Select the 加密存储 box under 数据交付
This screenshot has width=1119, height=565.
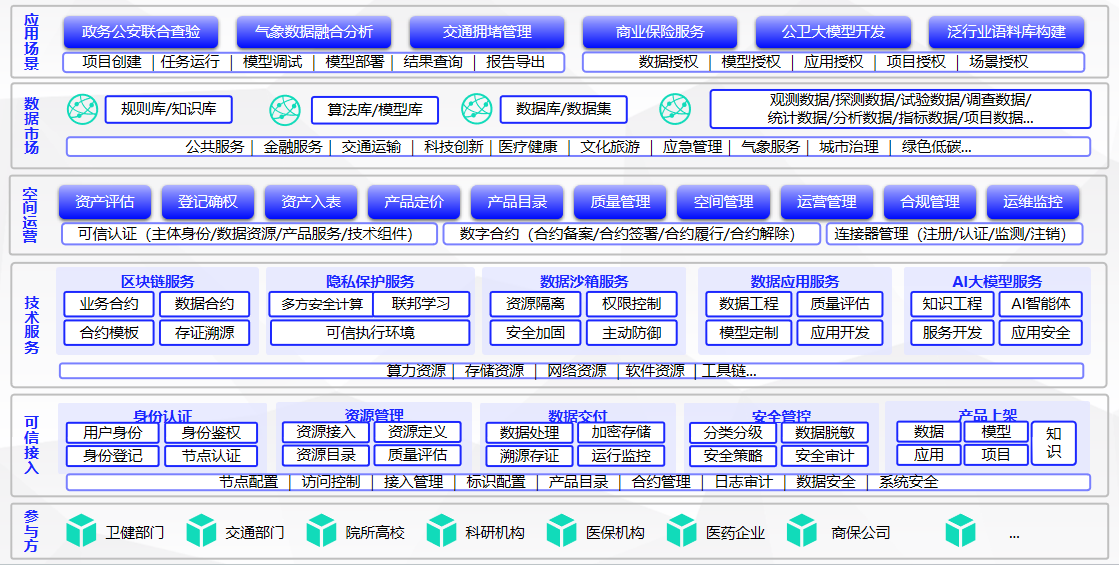click(x=621, y=433)
